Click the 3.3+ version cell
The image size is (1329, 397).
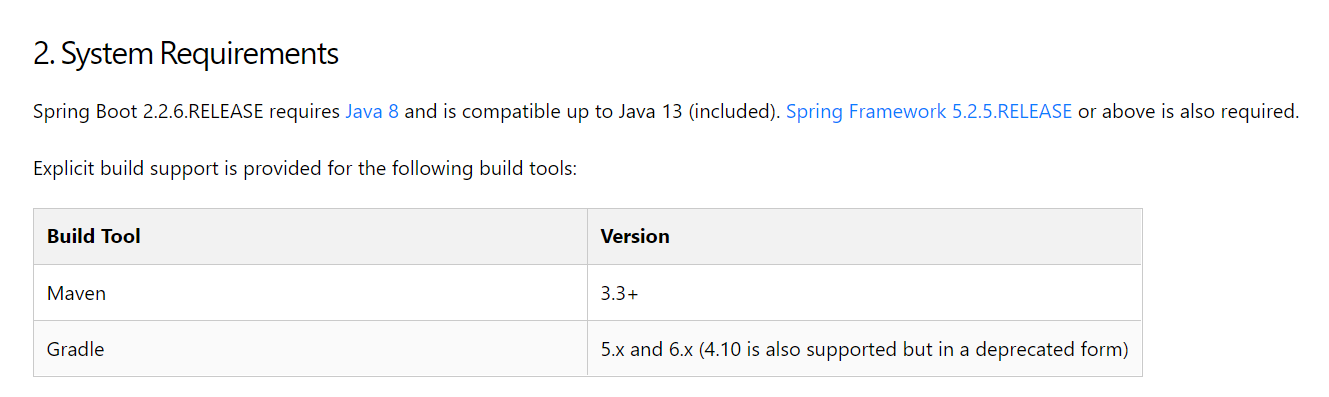[x=865, y=293]
